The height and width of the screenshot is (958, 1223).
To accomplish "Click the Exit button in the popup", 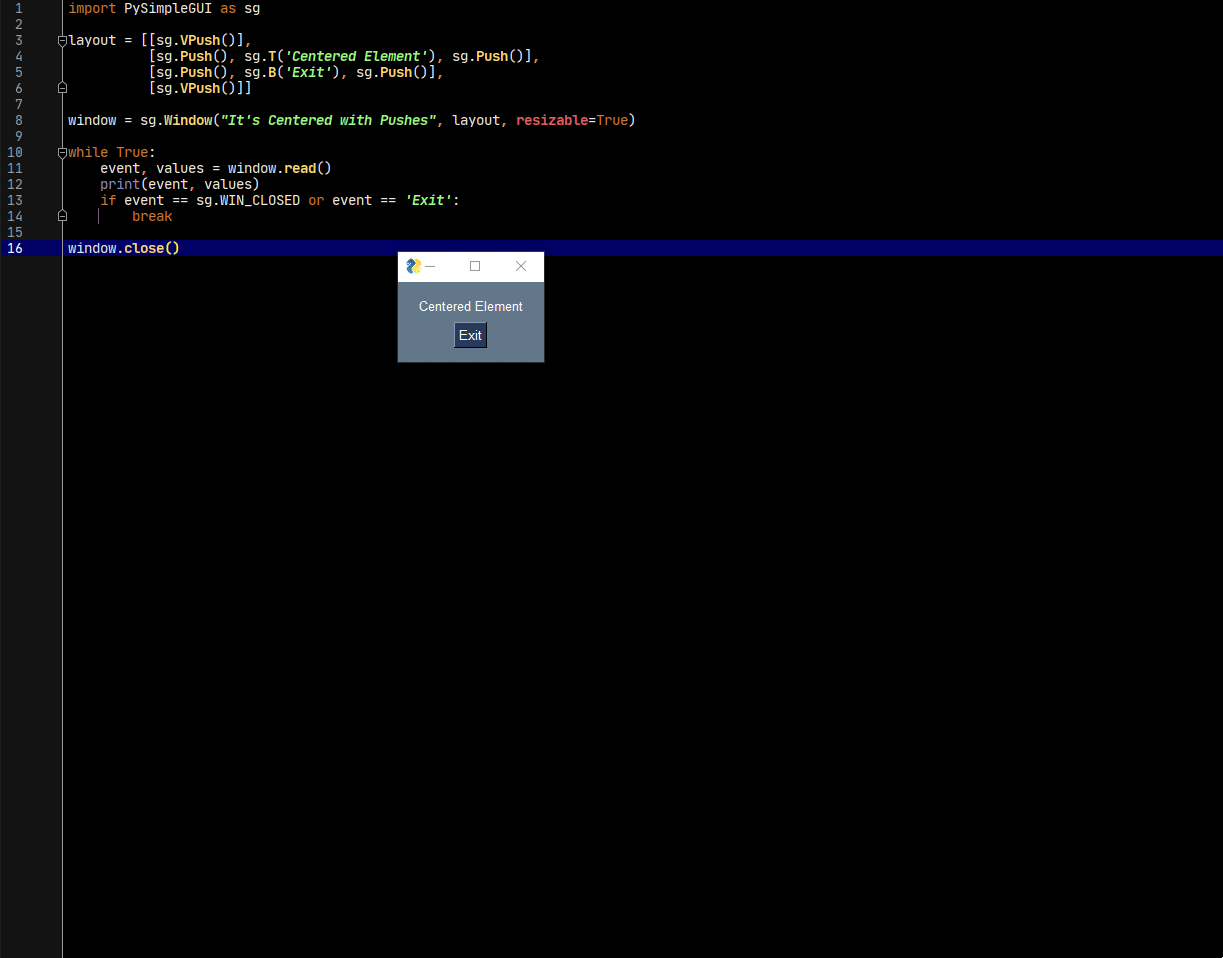I will click(470, 335).
